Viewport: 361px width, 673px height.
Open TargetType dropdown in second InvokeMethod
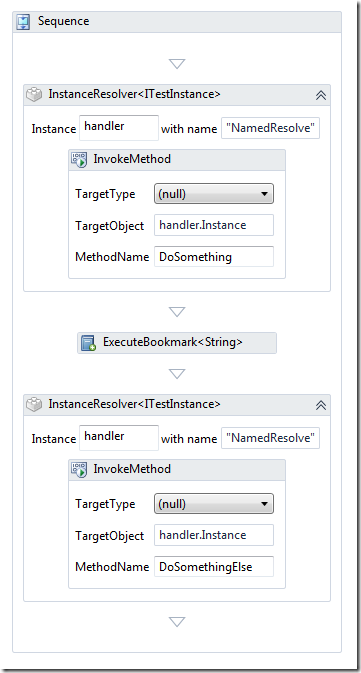[x=214, y=504]
